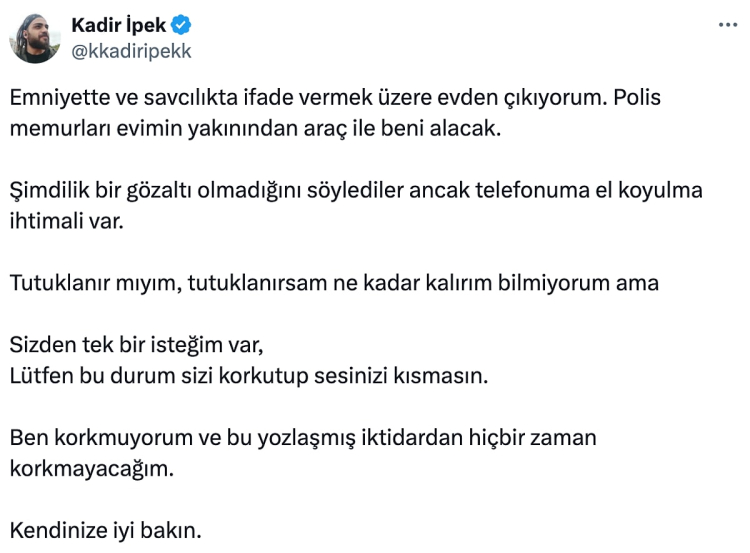Select the line starting with "Lütfen bu durum"
The width and height of the screenshot is (750, 553).
pyautogui.click(x=249, y=376)
